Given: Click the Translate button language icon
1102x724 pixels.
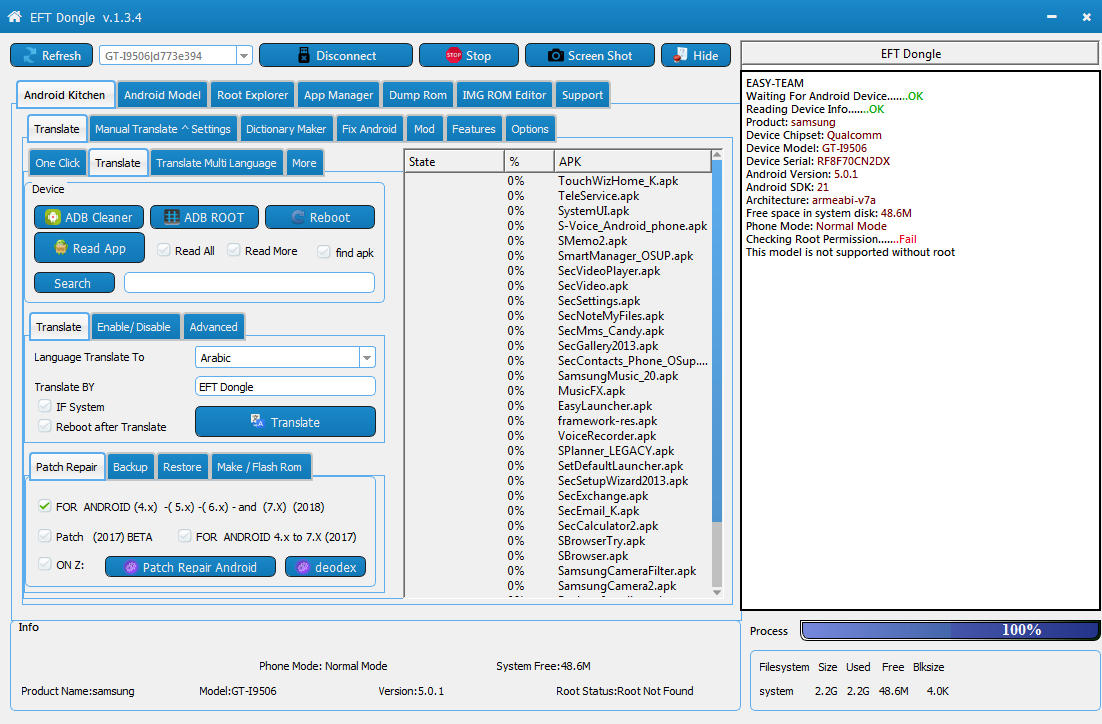Looking at the screenshot, I should [x=257, y=421].
